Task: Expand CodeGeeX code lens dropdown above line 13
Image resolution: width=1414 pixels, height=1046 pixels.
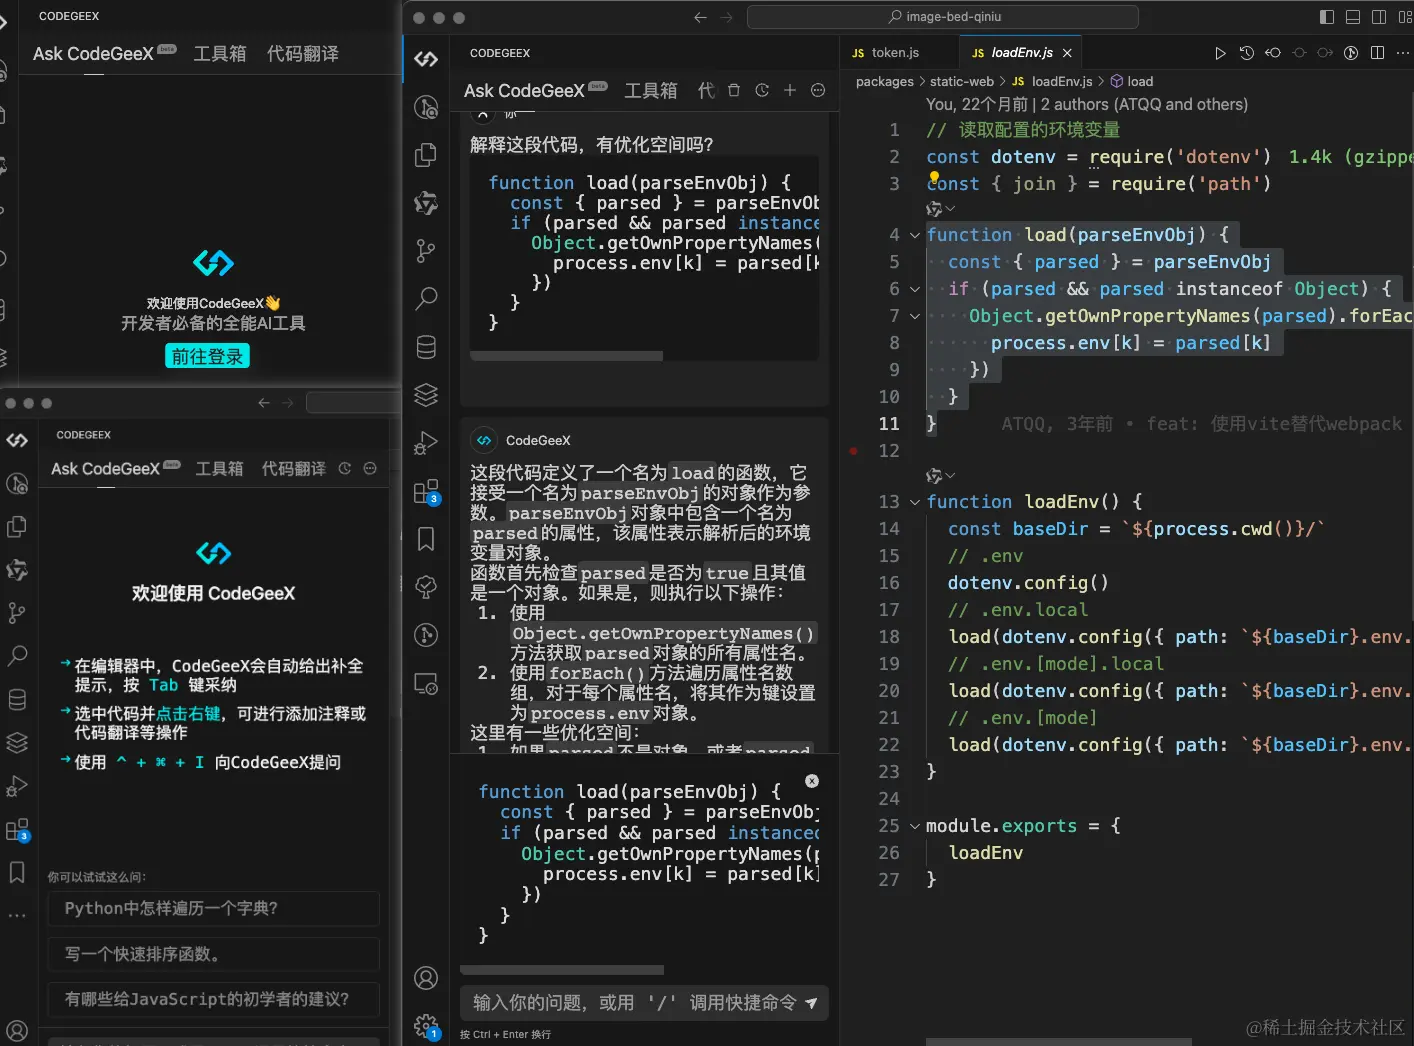Action: point(941,476)
